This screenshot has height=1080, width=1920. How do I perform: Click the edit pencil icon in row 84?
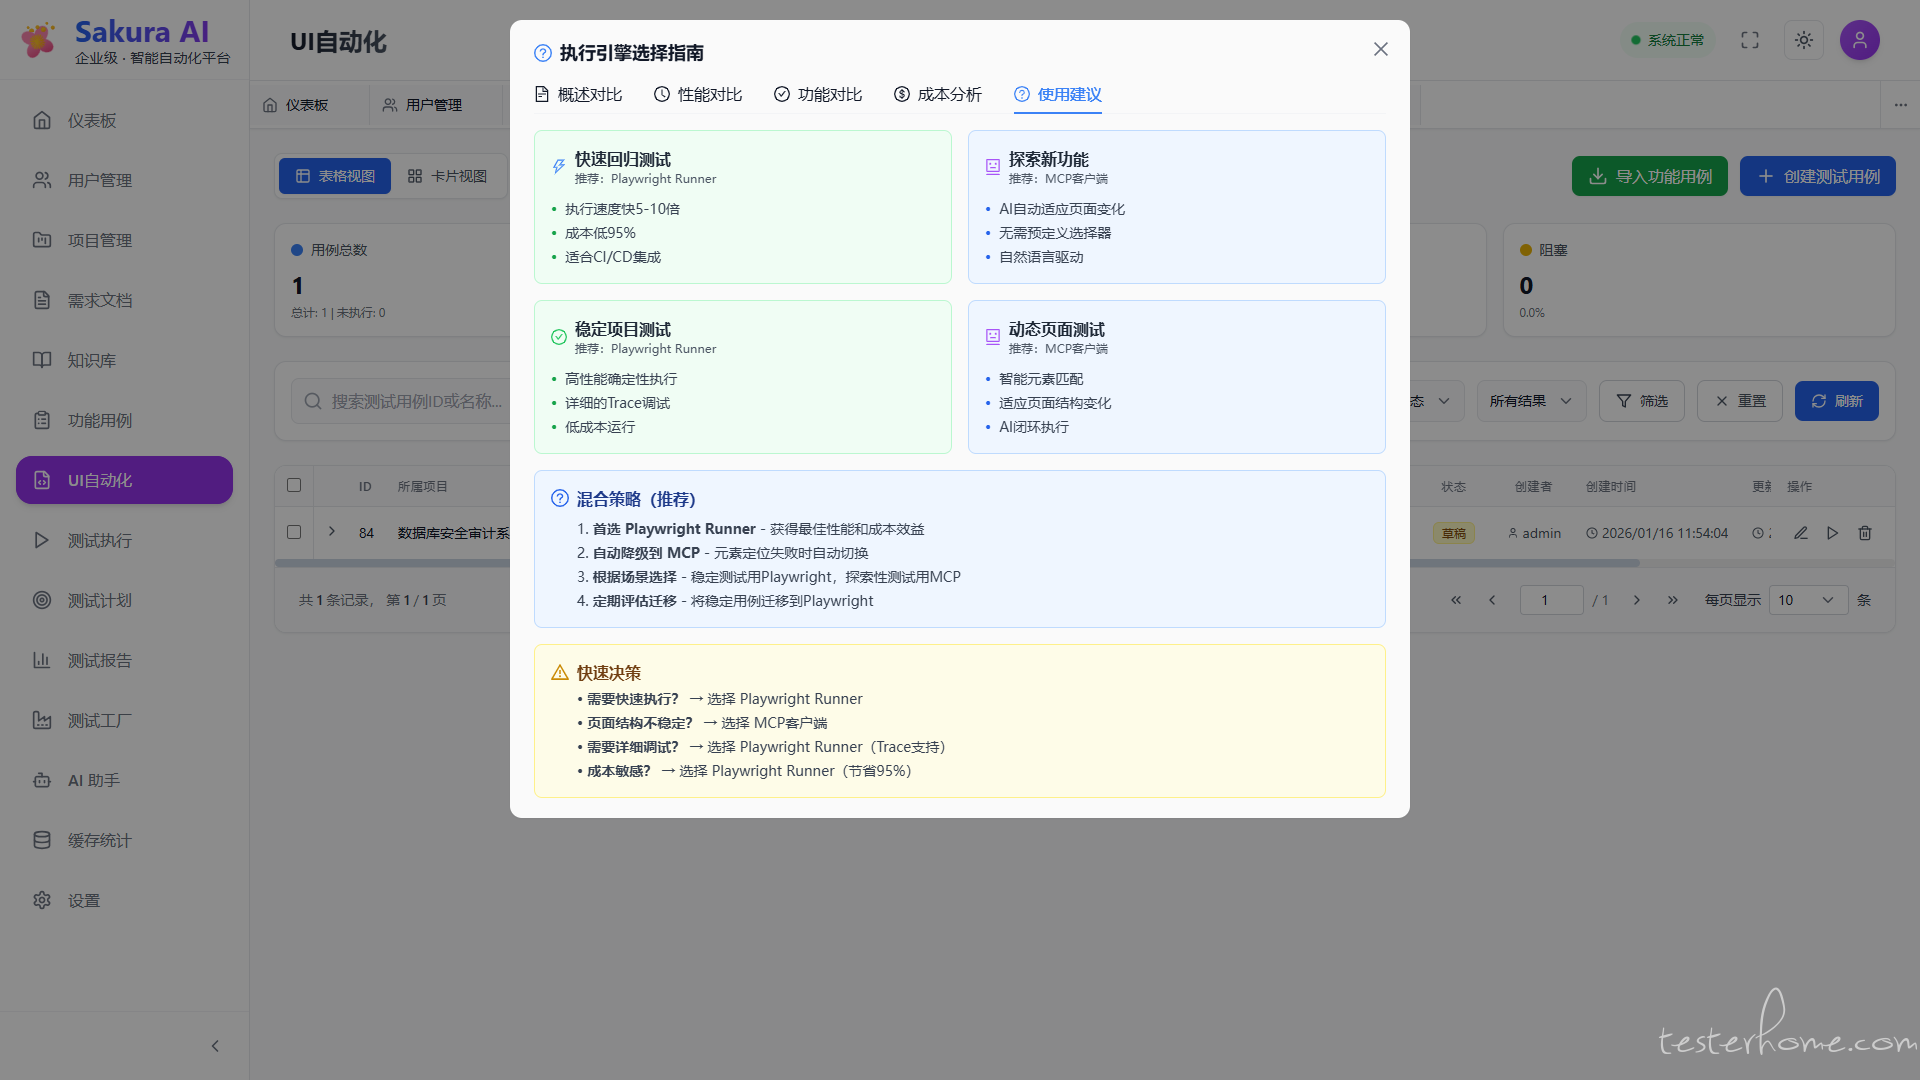(x=1800, y=533)
